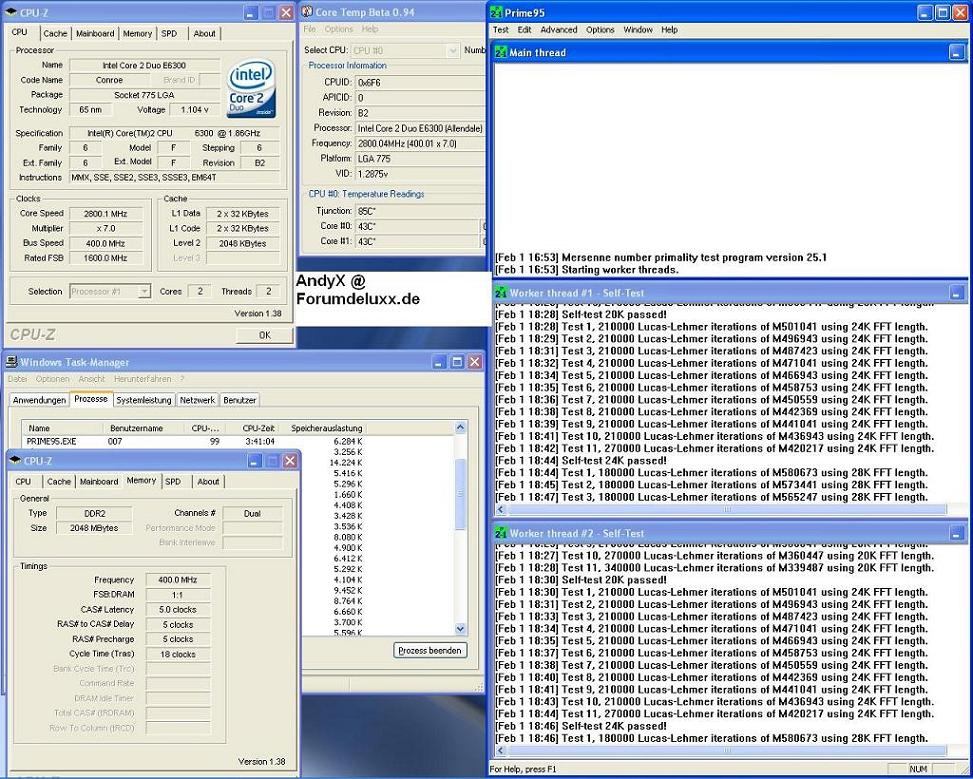Click the CPU-Z Memory window title icon

click(x=15, y=461)
